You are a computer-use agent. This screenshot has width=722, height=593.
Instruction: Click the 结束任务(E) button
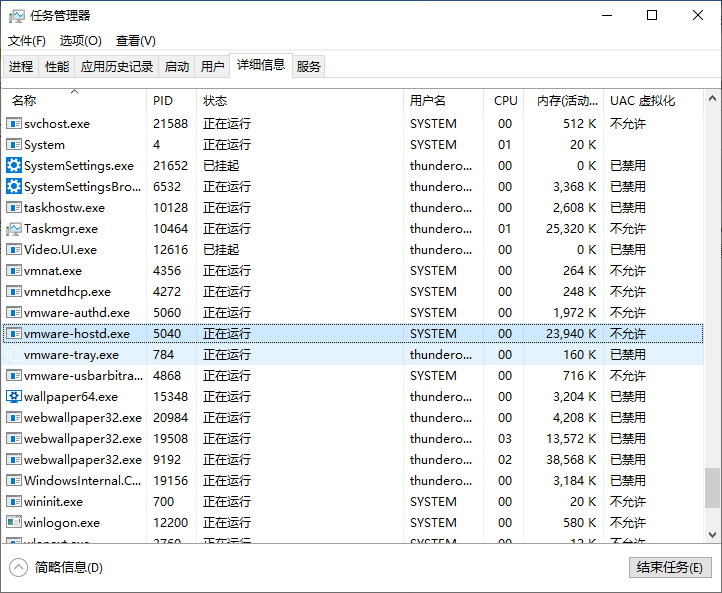(670, 567)
